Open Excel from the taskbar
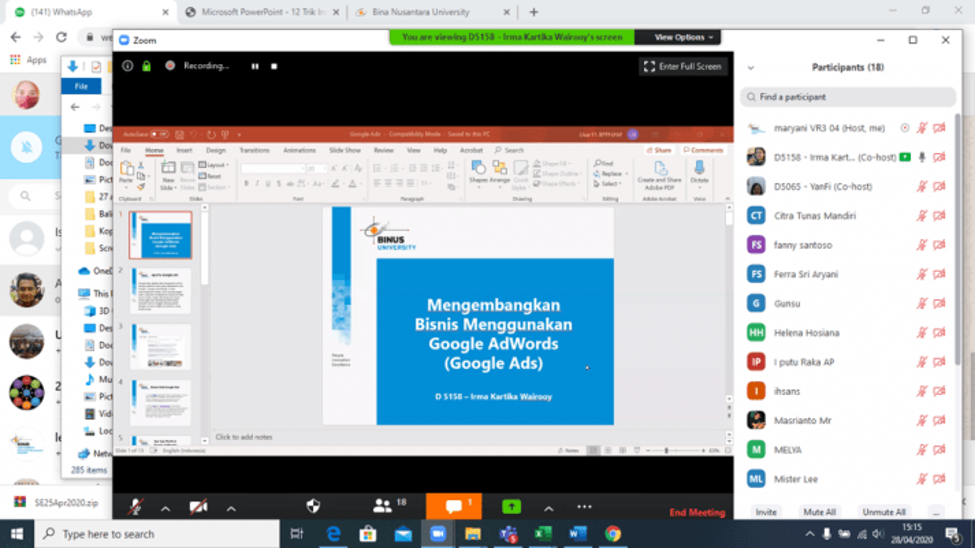 coord(542,534)
